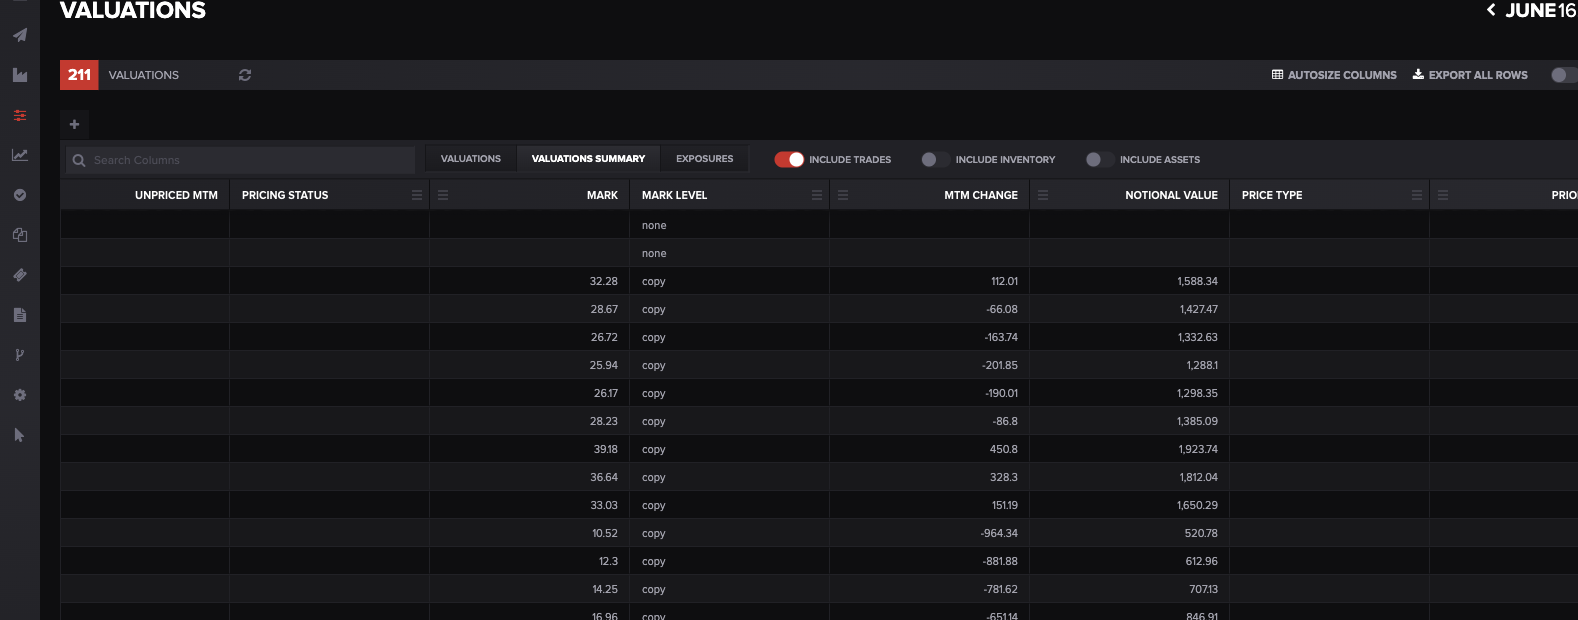Select notional value 1,588.34 cell

1129,281
